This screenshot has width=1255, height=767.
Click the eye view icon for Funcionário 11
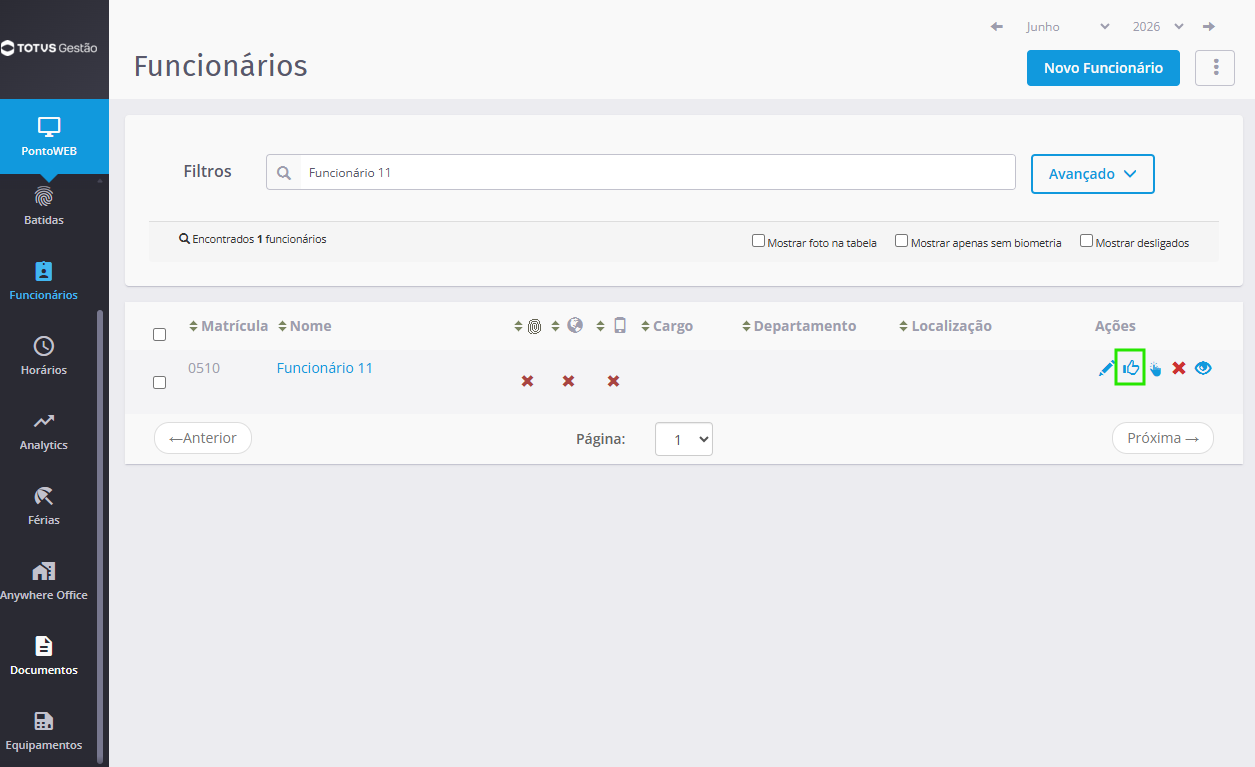1203,368
